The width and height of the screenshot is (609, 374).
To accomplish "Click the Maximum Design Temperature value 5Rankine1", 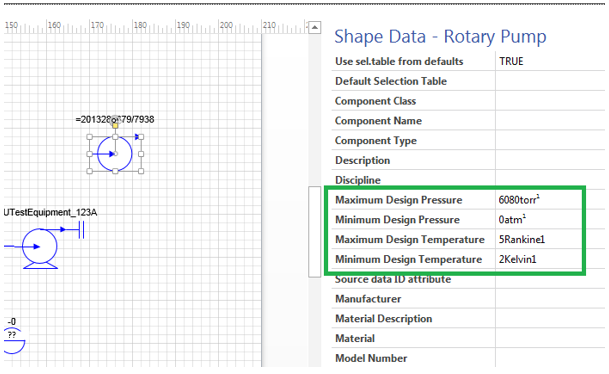I will [522, 239].
